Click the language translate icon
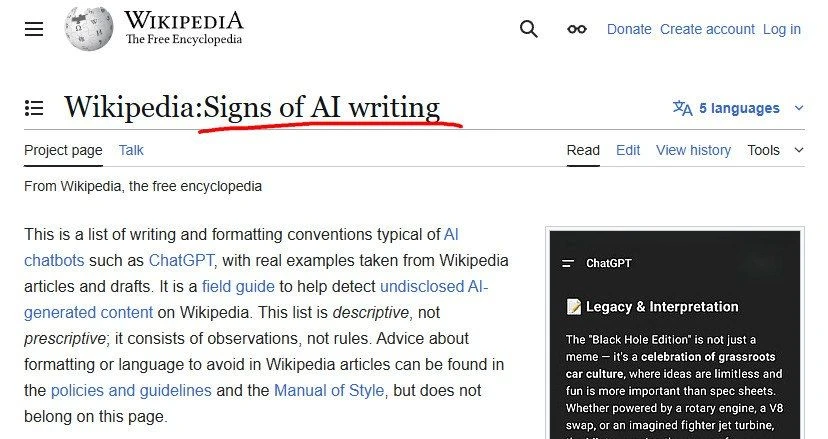Image resolution: width=828 pixels, height=439 pixels. click(x=682, y=108)
